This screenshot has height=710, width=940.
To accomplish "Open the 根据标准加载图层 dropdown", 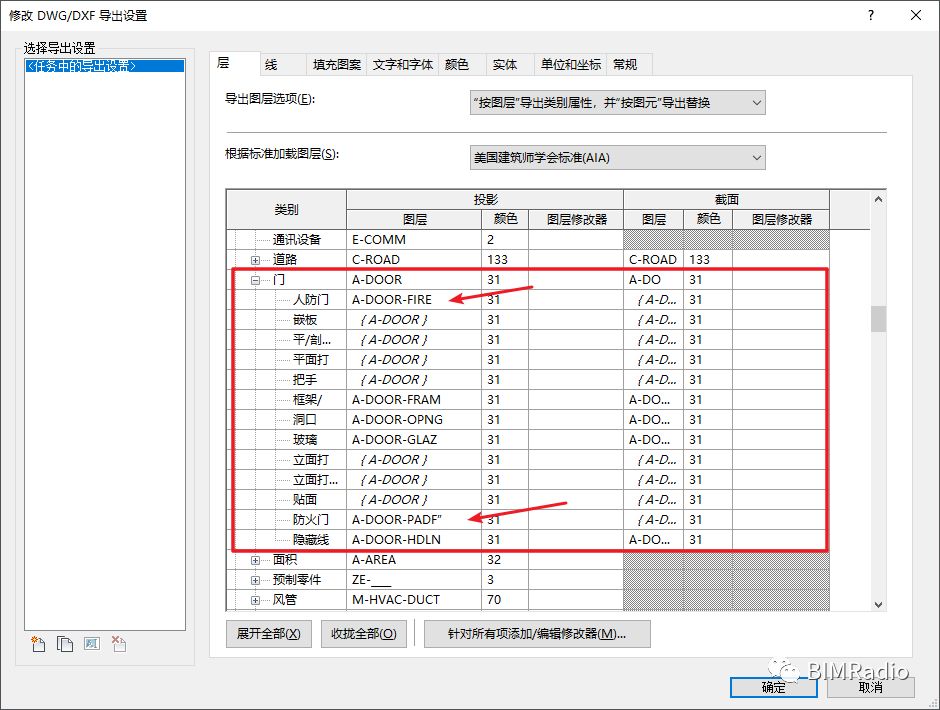I will point(617,158).
